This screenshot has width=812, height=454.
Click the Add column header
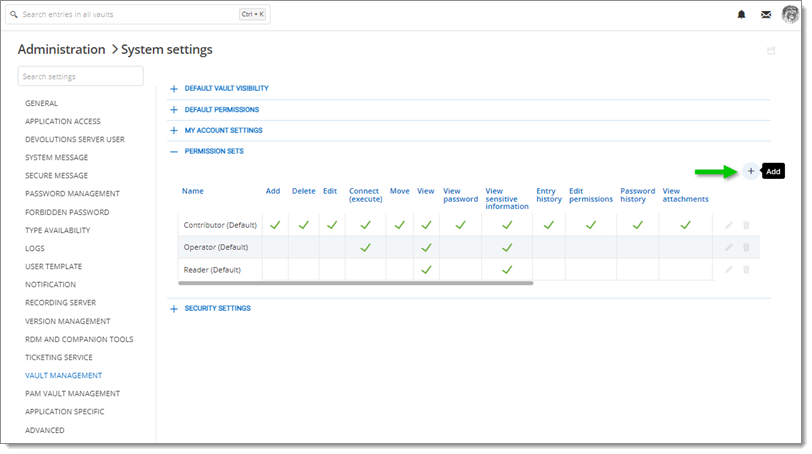[273, 191]
